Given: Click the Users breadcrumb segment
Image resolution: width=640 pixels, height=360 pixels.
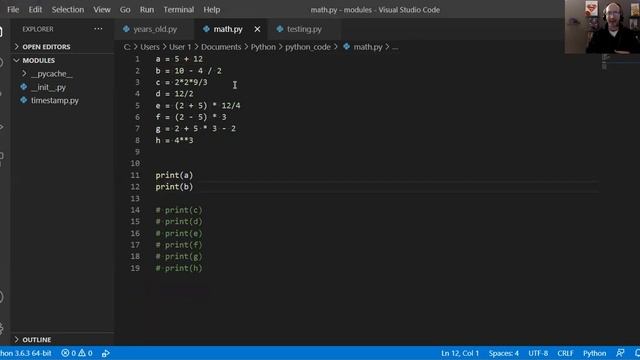Looking at the screenshot, I should click(x=150, y=47).
